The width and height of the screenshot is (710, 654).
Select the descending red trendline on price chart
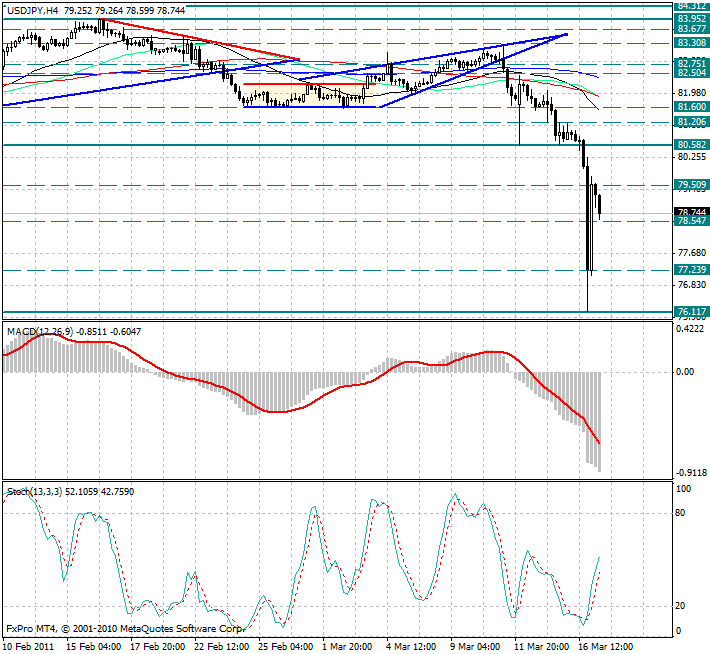(199, 39)
